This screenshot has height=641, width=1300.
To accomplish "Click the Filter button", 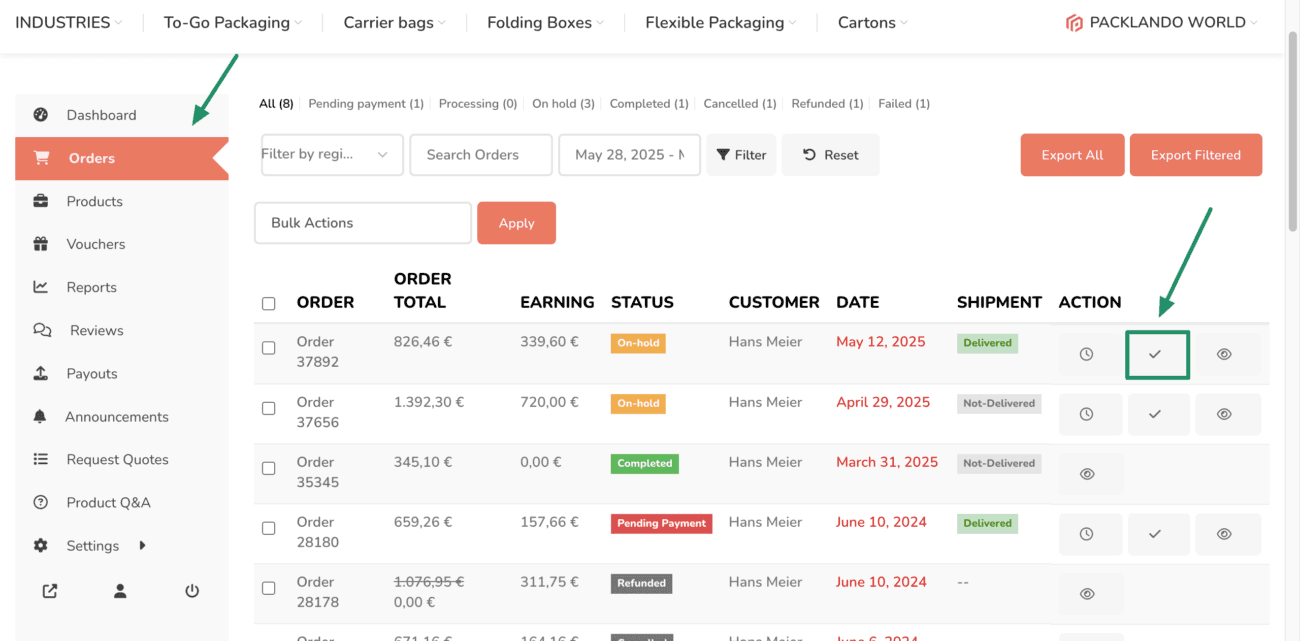I will [741, 155].
